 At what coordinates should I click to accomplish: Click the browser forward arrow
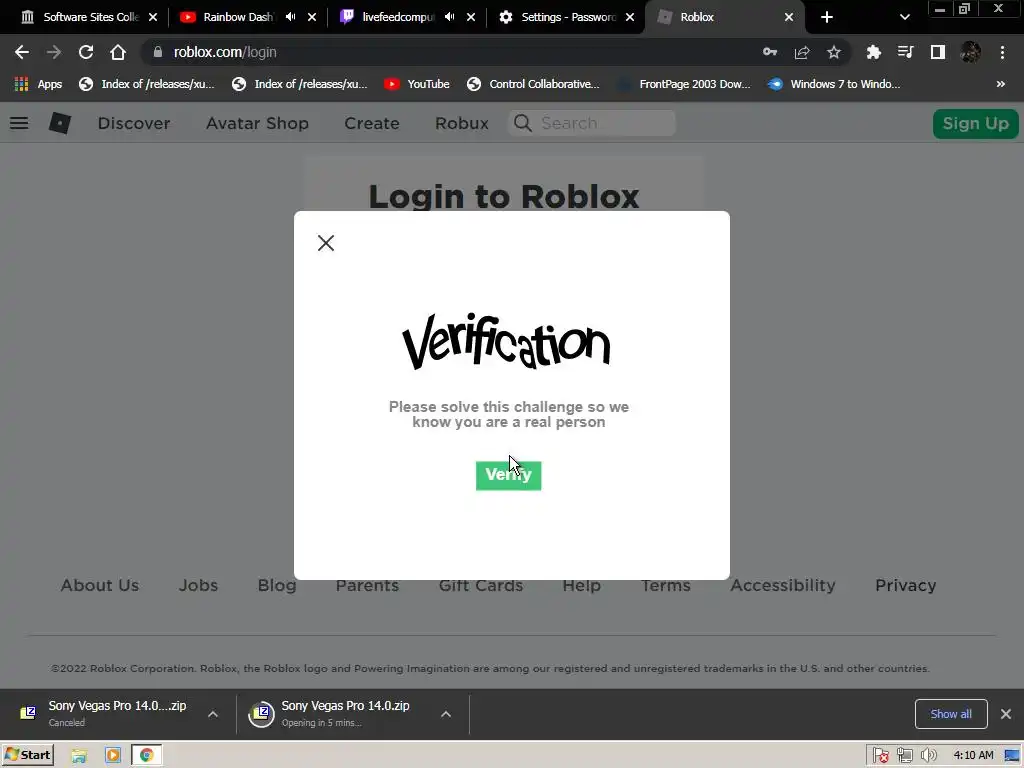coord(54,52)
